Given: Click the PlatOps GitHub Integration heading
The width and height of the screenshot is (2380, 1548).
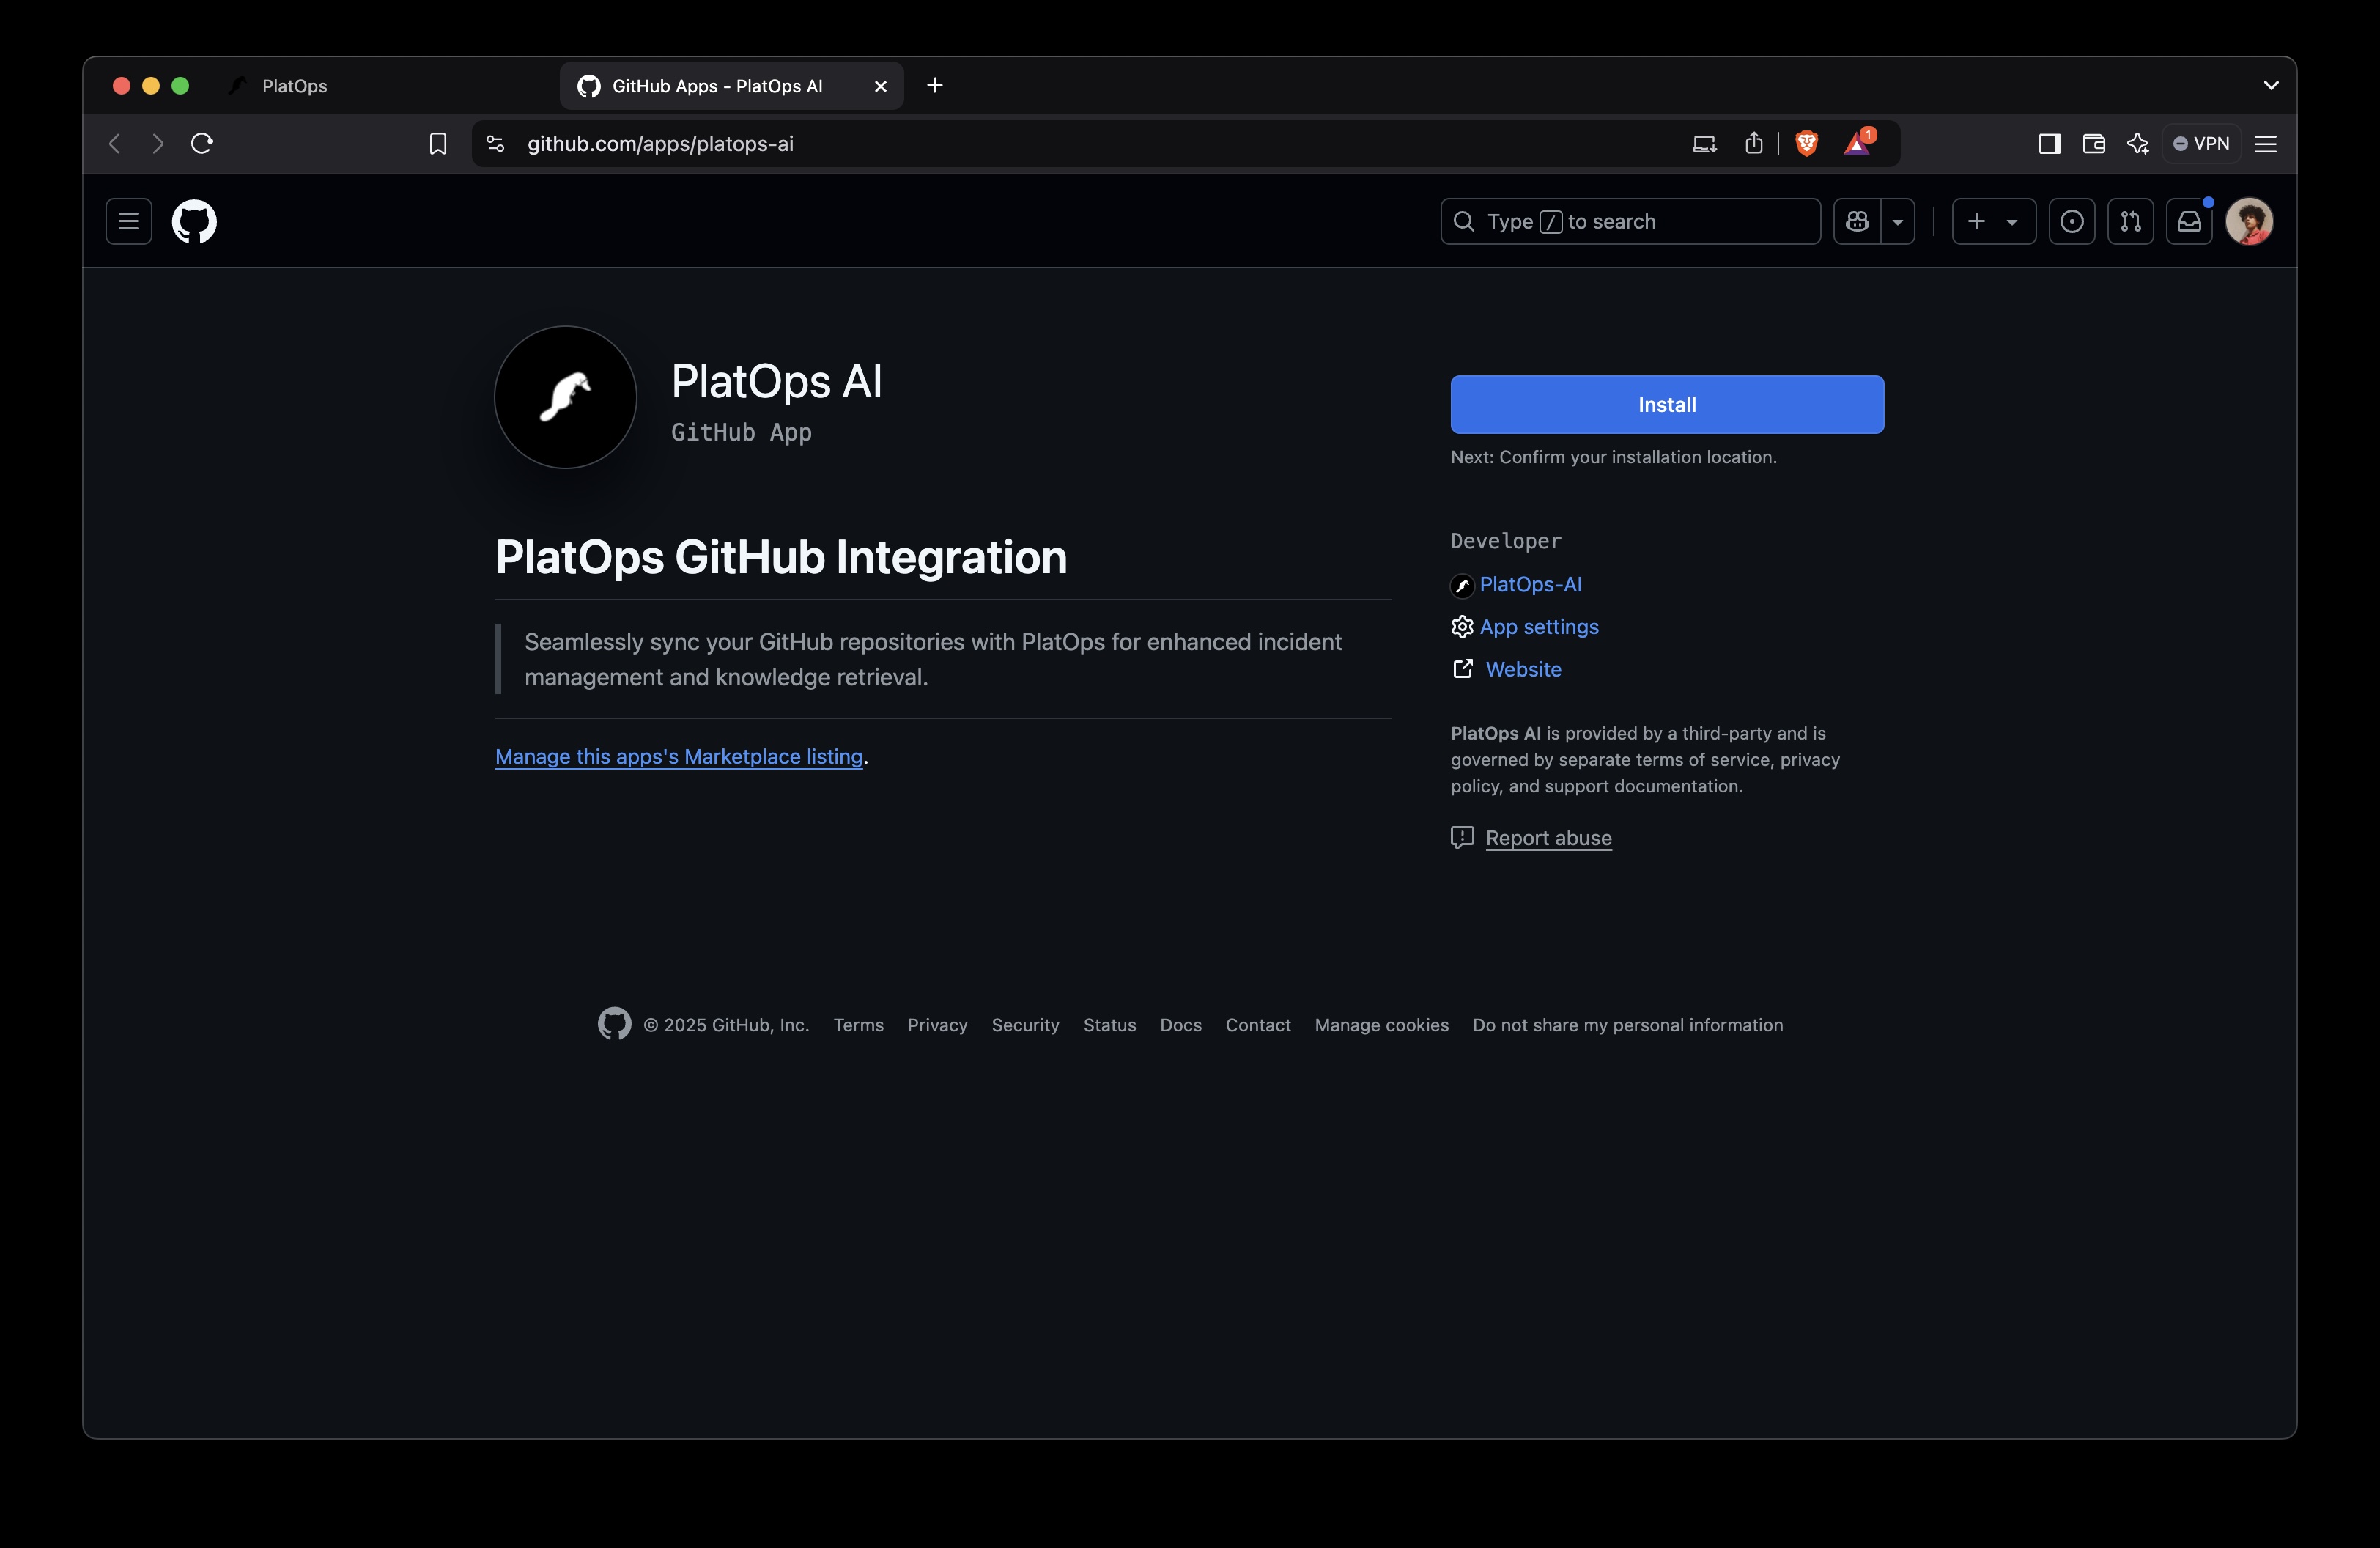Looking at the screenshot, I should (781, 557).
